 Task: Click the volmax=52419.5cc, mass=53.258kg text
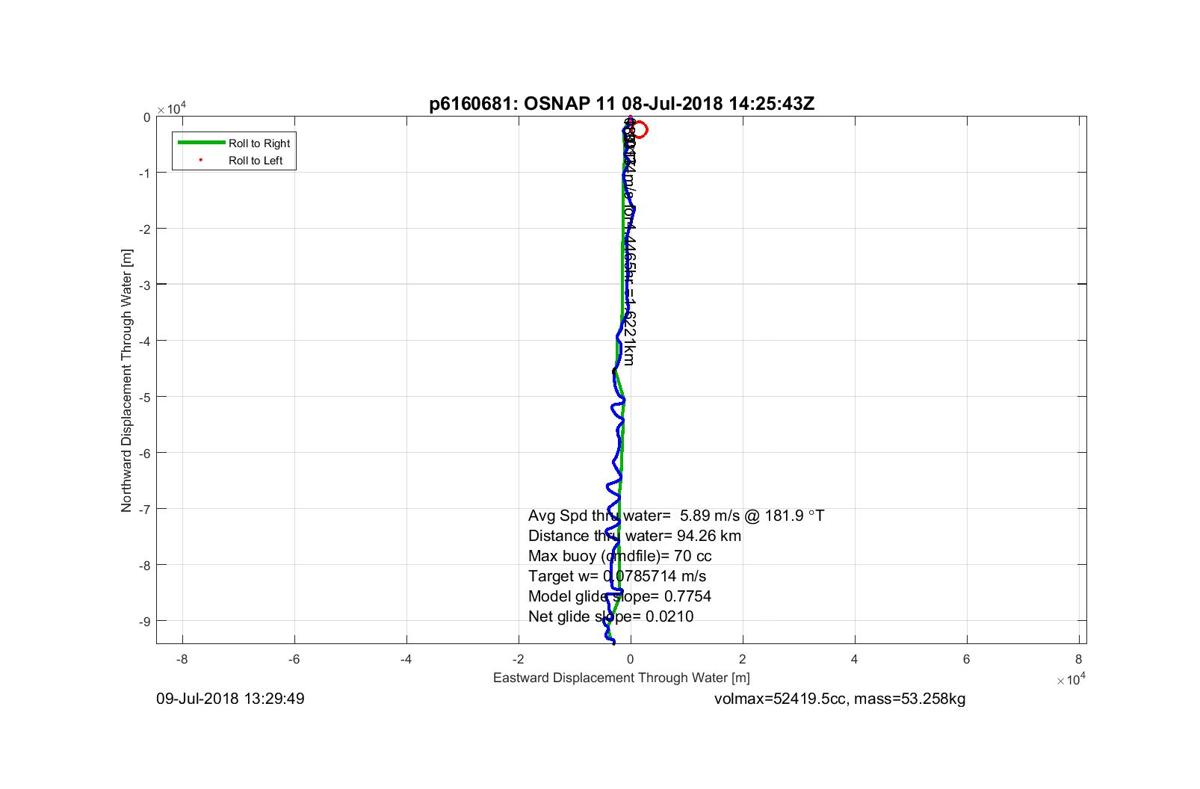pos(840,699)
